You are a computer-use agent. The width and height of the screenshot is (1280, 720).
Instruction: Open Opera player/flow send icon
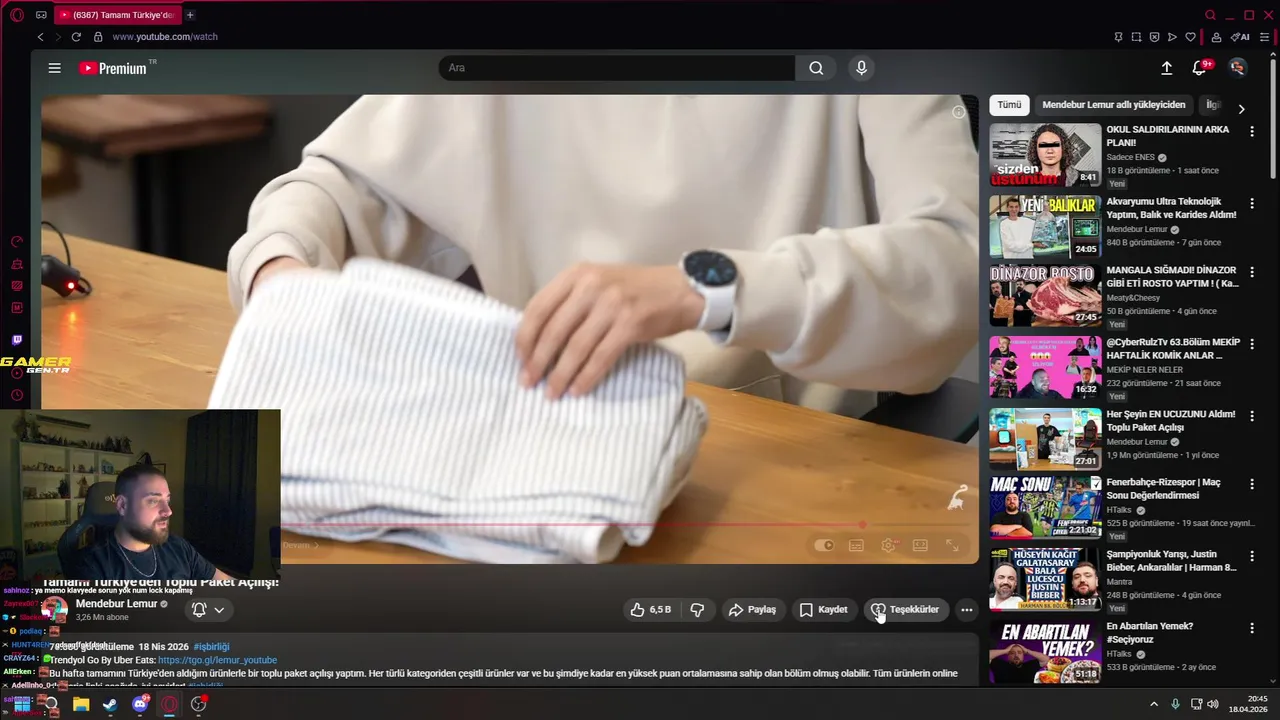(x=1172, y=37)
